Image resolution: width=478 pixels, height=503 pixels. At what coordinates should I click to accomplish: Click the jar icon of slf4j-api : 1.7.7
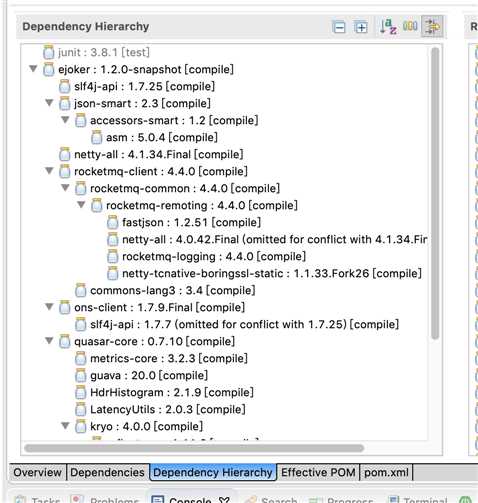(x=80, y=324)
